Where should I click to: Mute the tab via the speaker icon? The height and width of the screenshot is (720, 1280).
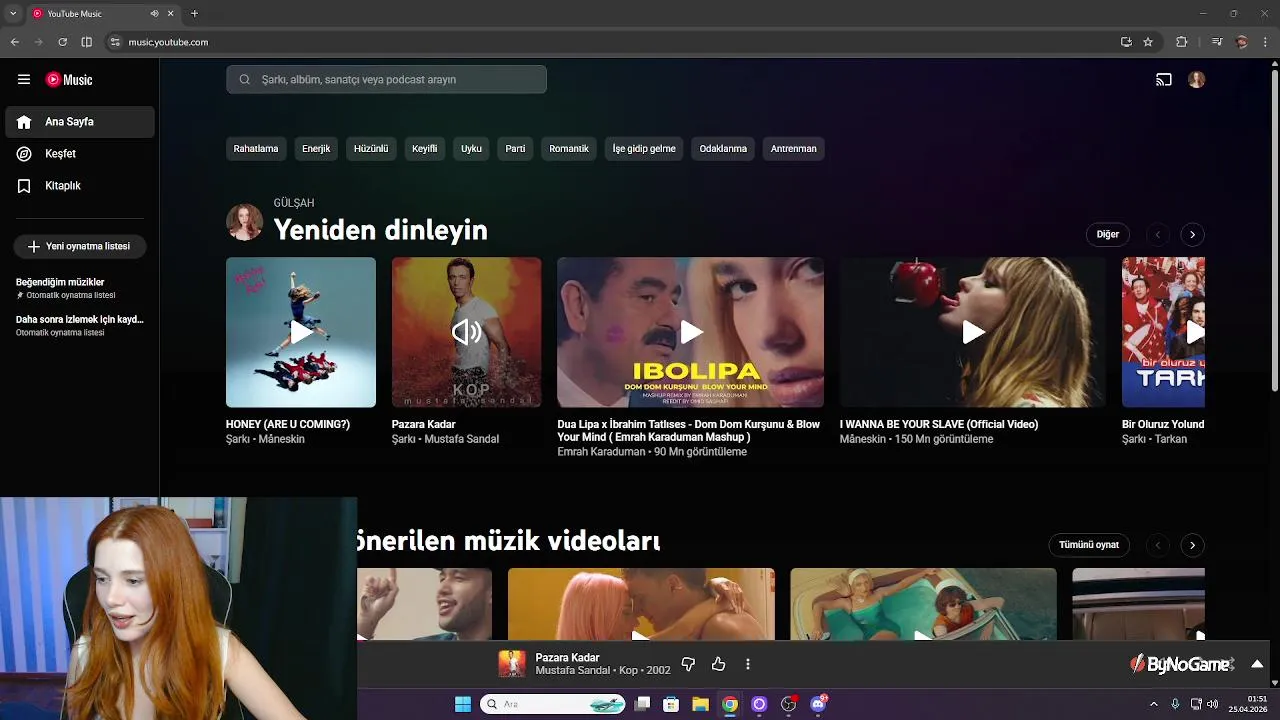point(154,14)
